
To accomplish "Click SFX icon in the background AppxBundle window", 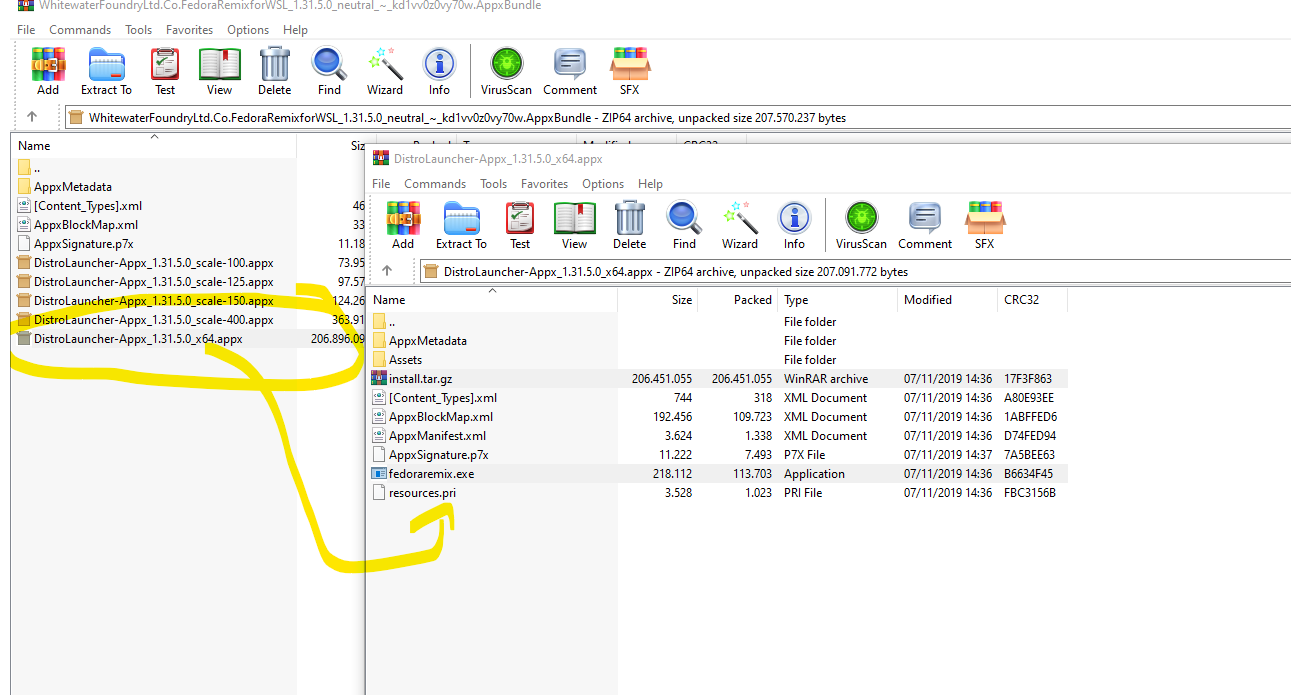I will (x=629, y=71).
